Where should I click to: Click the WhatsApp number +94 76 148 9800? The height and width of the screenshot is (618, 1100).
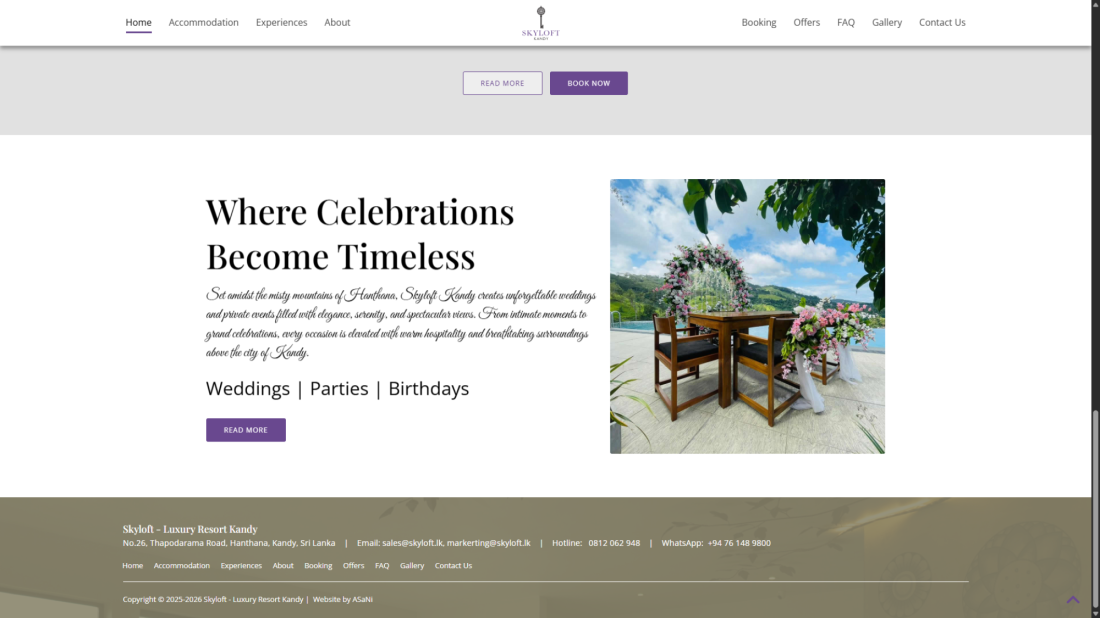click(739, 543)
